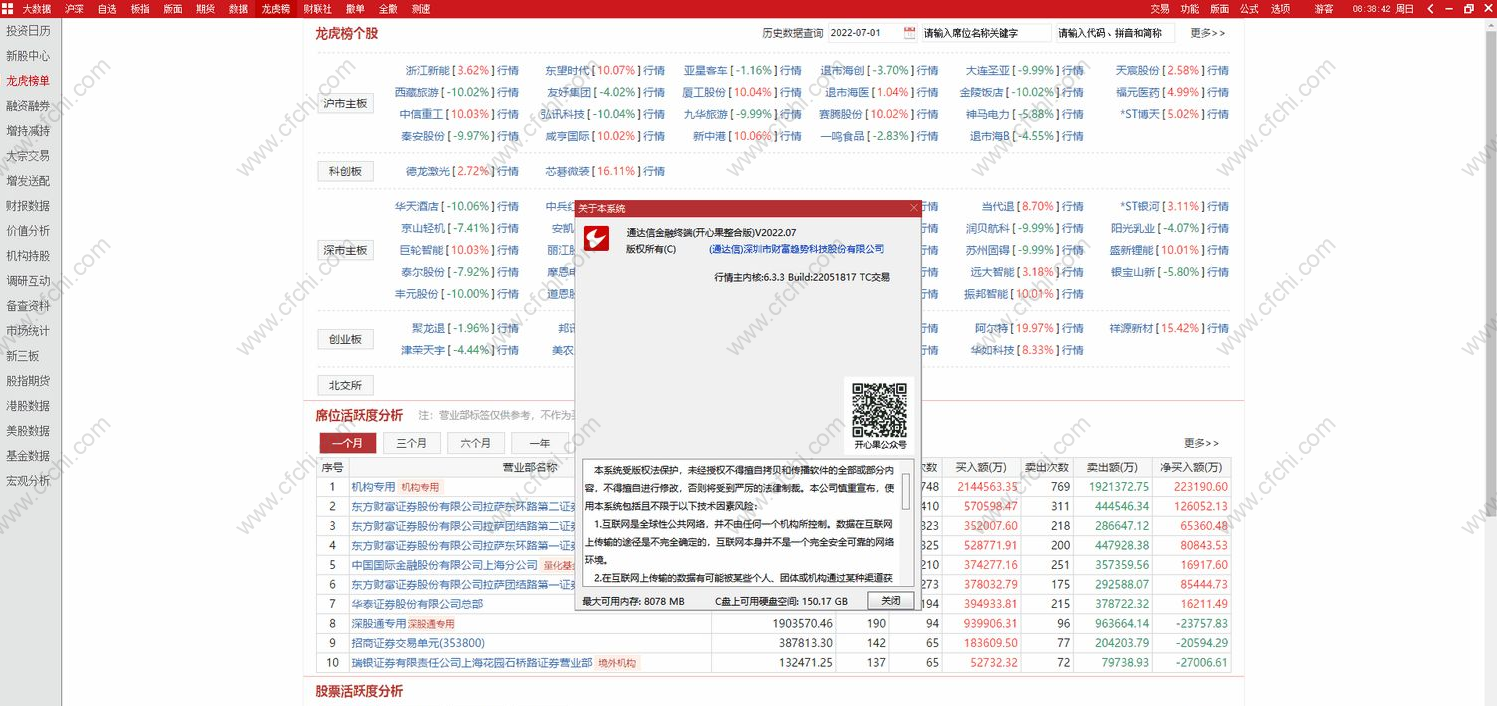Viewport: 1497px width, 706px height.
Task: Open the grid menu icon at top-left
Action: 8,8
